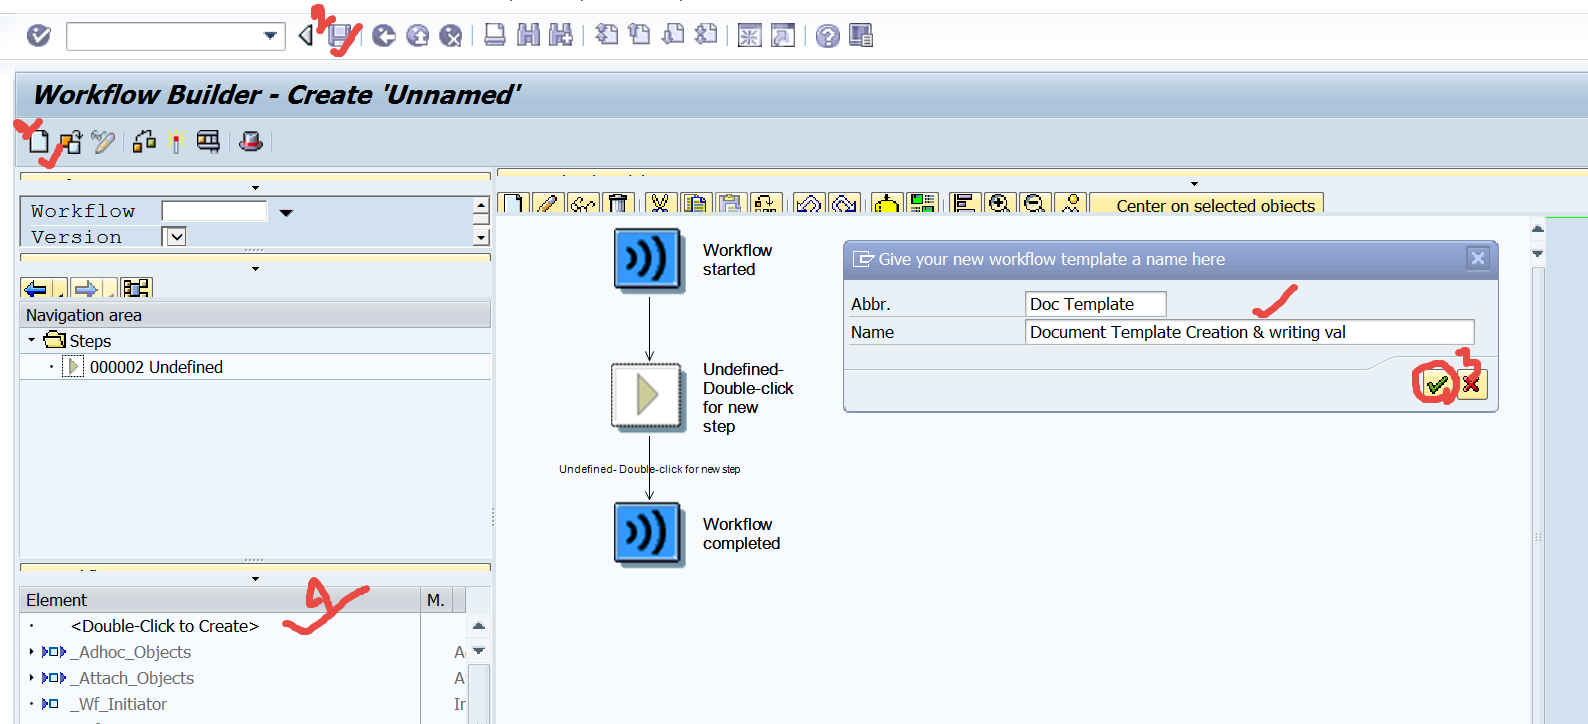Click the Cut scissors icon
This screenshot has height=724, width=1588.
659,204
